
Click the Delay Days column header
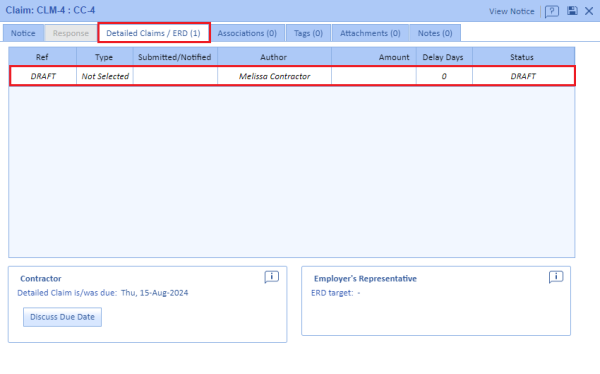pos(444,57)
